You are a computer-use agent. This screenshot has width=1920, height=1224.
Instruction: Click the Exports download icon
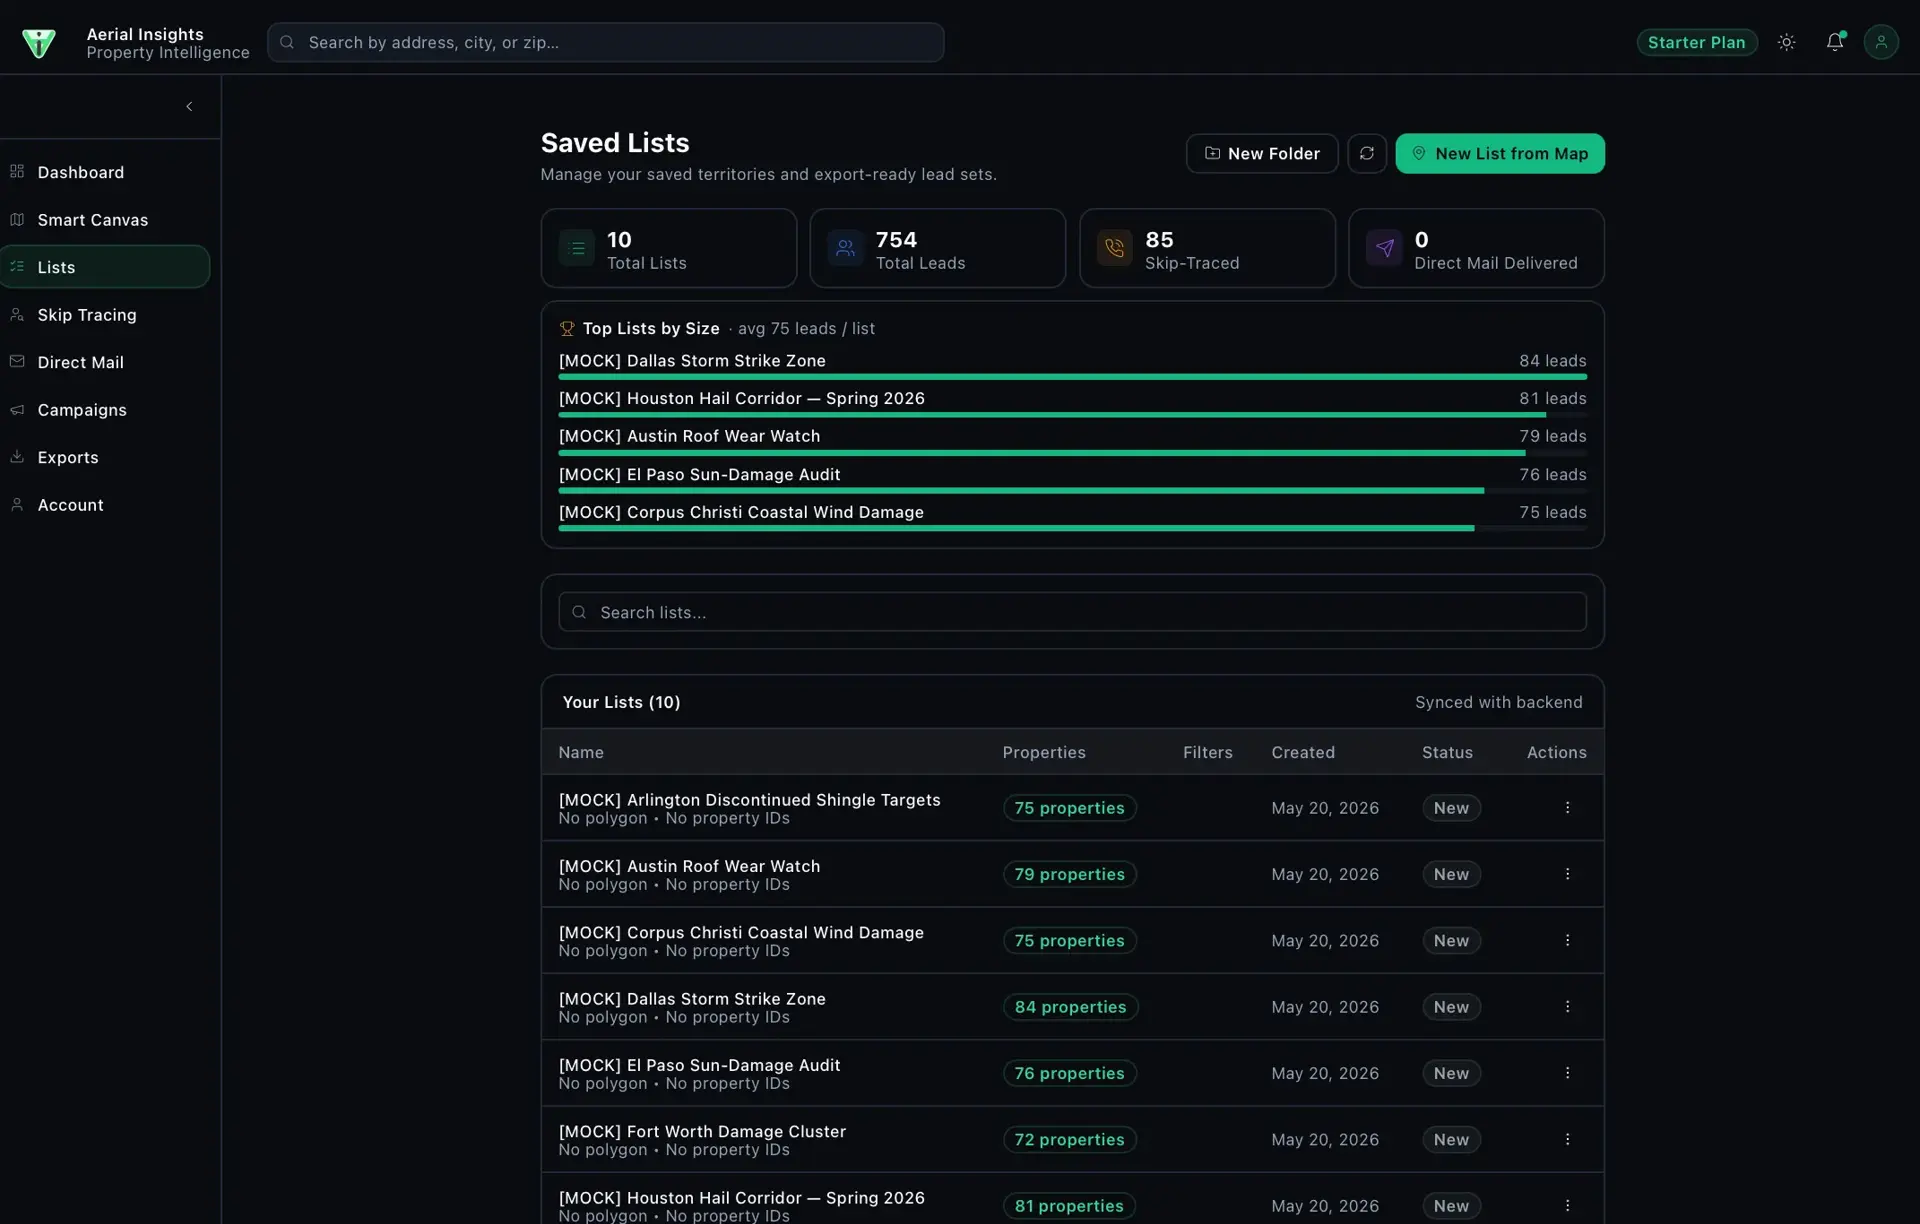coord(17,456)
